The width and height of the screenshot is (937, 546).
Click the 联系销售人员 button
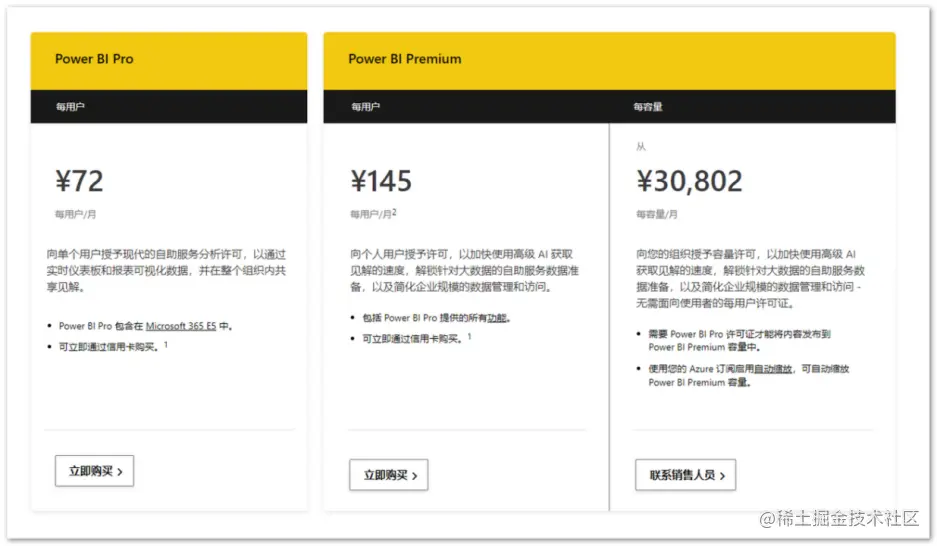click(x=685, y=475)
